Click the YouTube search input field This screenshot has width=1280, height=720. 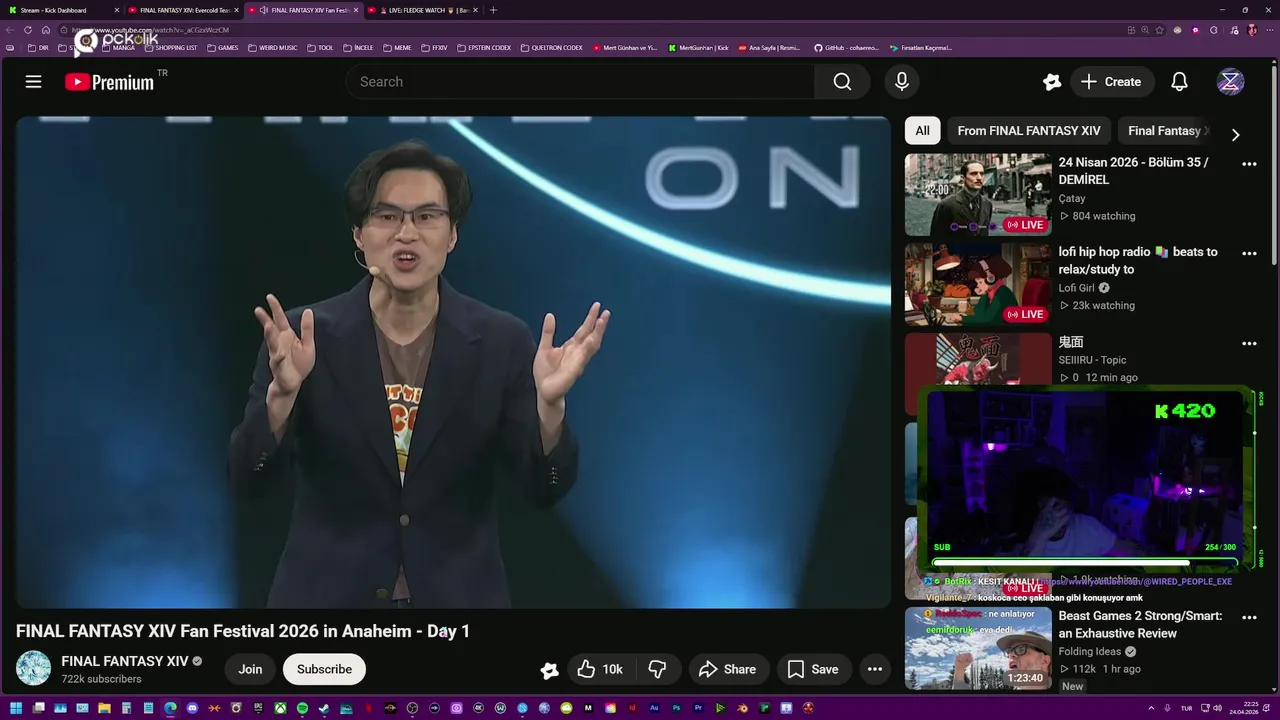pyautogui.click(x=580, y=82)
